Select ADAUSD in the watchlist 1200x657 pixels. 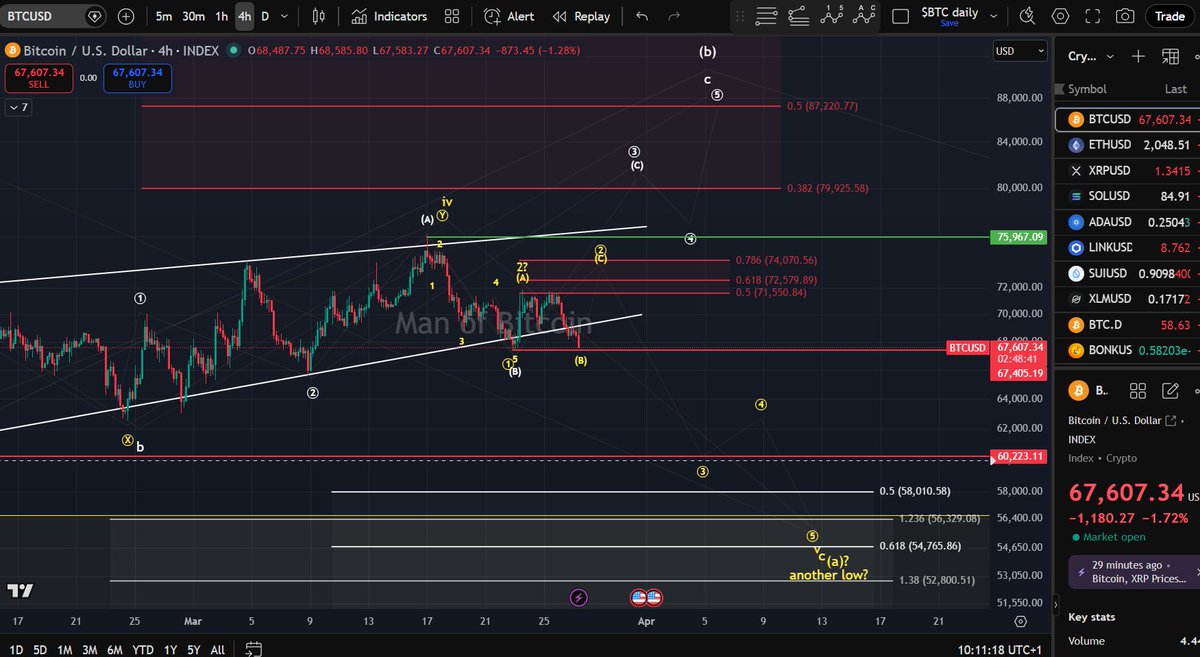click(x=1127, y=222)
